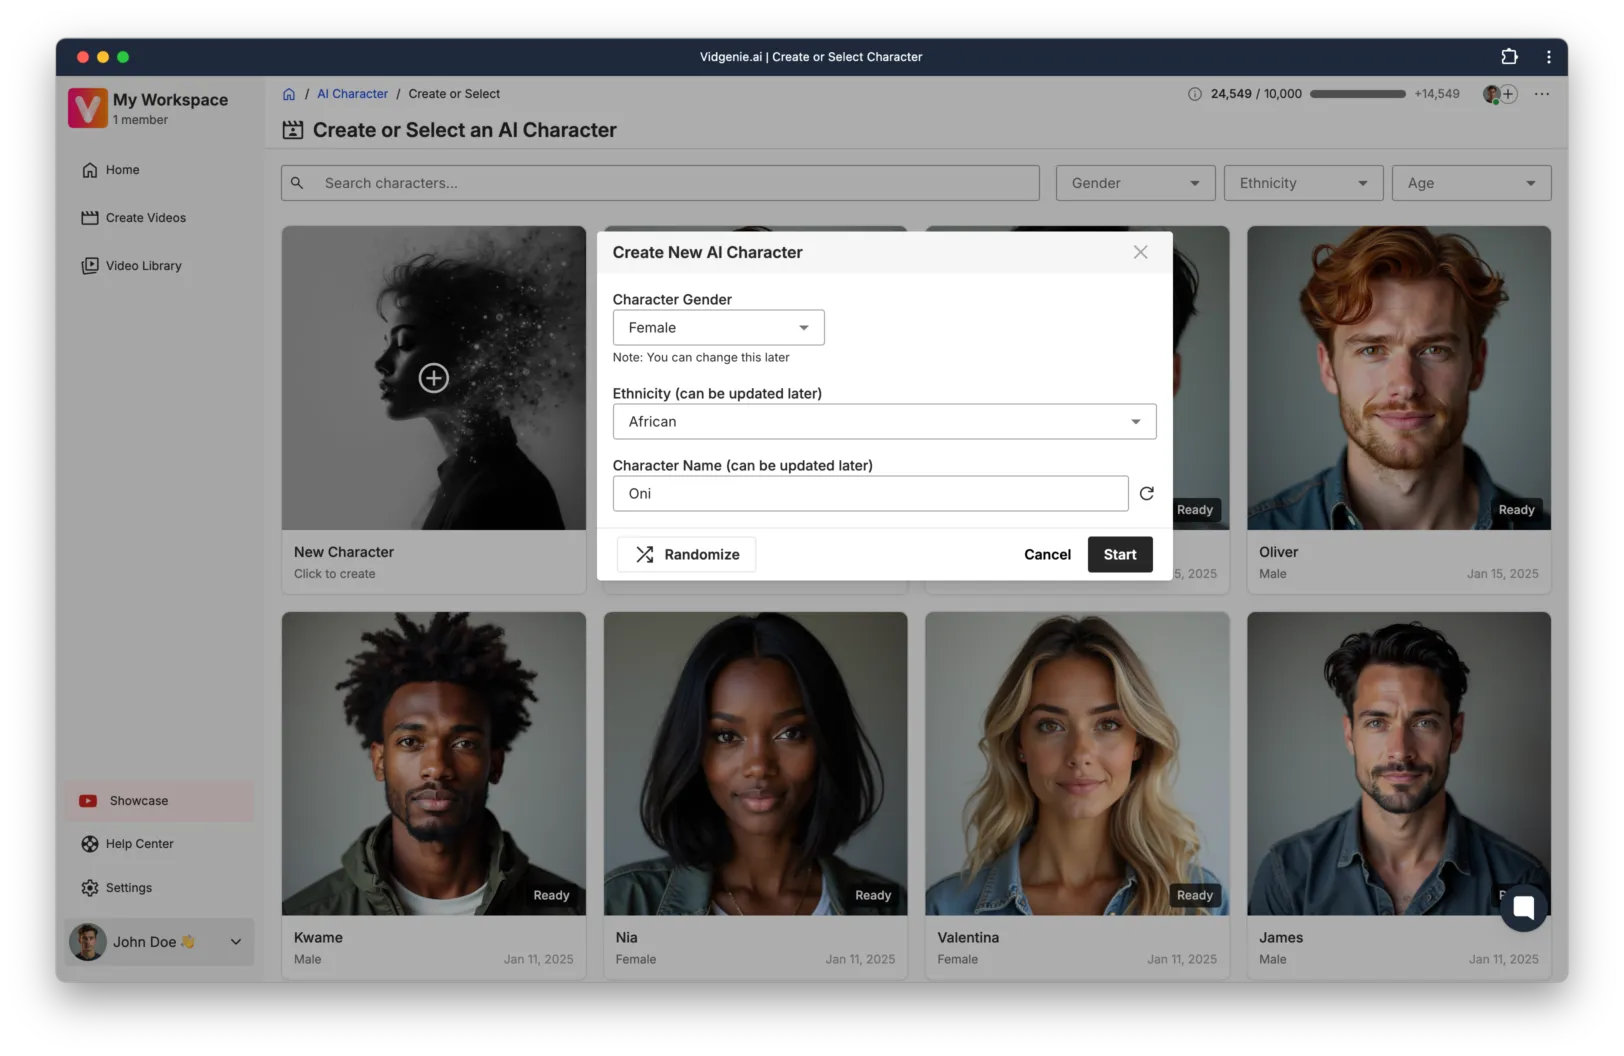Click the John Doe avatar picture

[x=88, y=941]
